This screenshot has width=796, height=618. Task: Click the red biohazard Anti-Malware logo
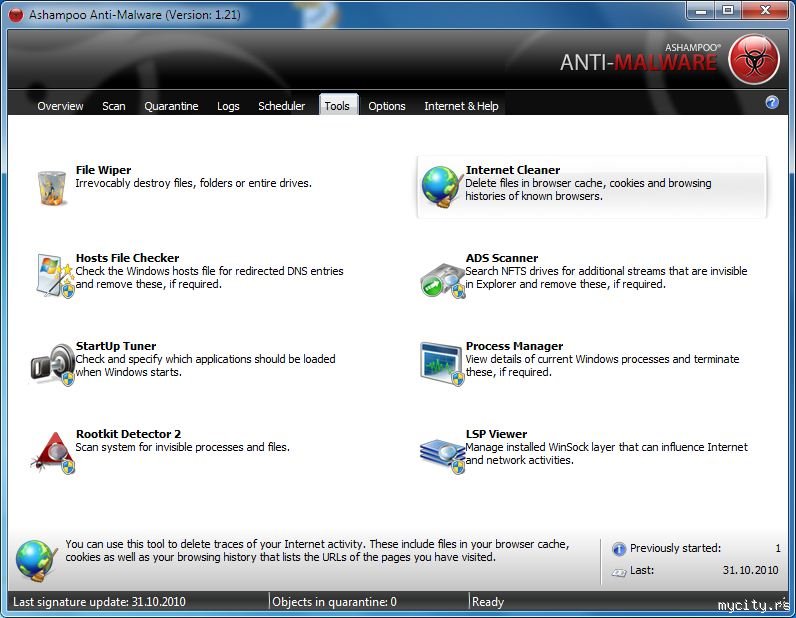tap(754, 59)
